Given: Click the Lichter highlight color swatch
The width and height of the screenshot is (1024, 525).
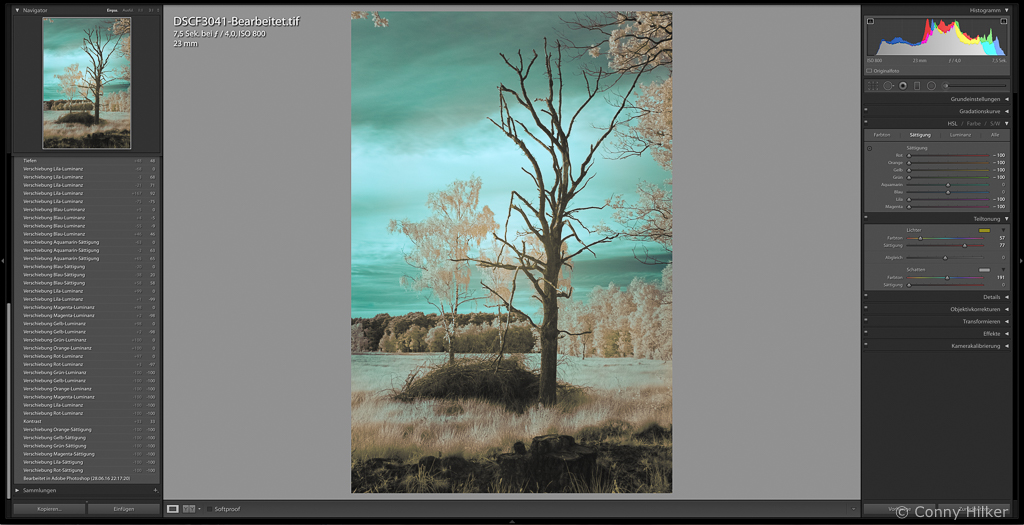Looking at the screenshot, I should (x=984, y=230).
